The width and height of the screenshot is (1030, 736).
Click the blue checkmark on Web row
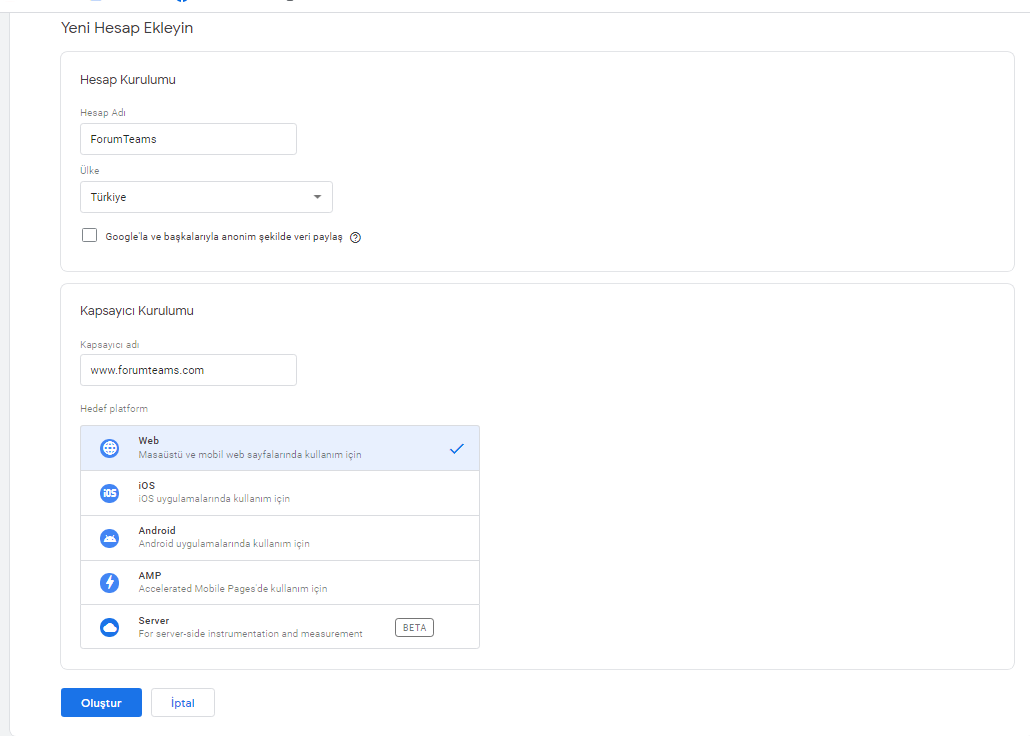[x=457, y=448]
